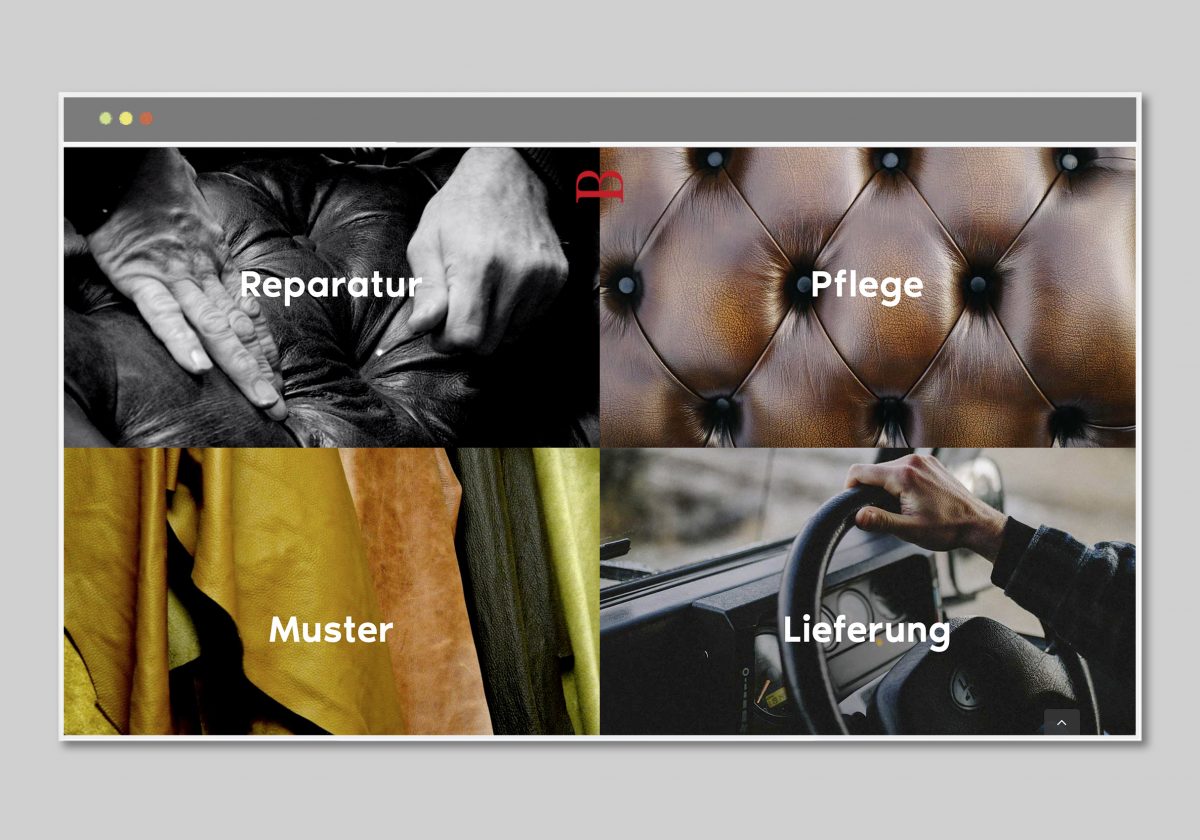Click the gray browser title bar
Screen dimensions: 1200x840
(600, 119)
